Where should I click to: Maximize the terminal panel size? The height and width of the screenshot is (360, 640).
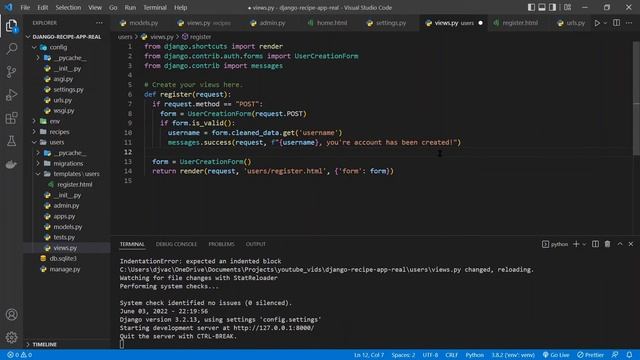(x=620, y=244)
